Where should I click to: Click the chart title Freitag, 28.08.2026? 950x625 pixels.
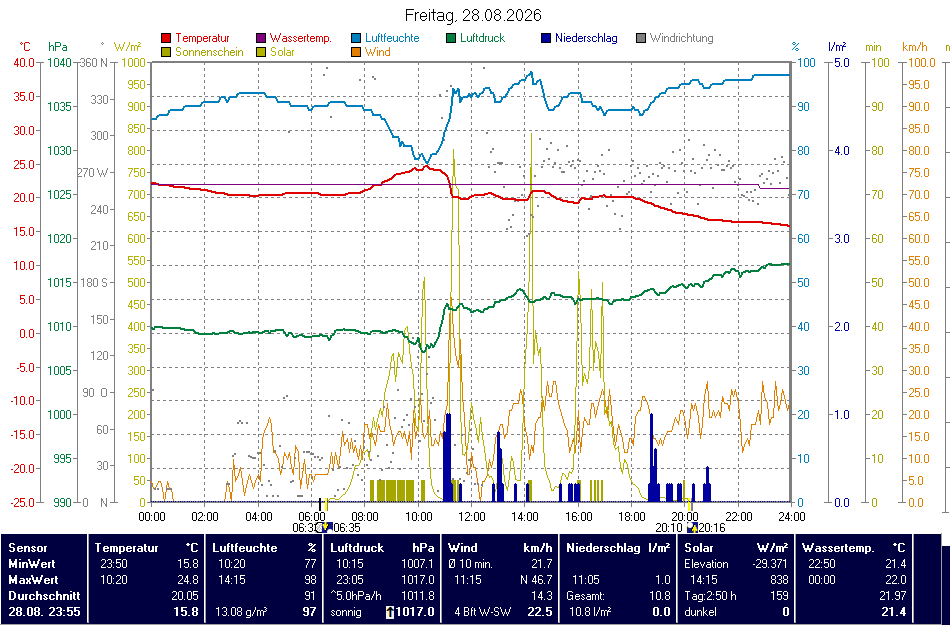click(473, 15)
